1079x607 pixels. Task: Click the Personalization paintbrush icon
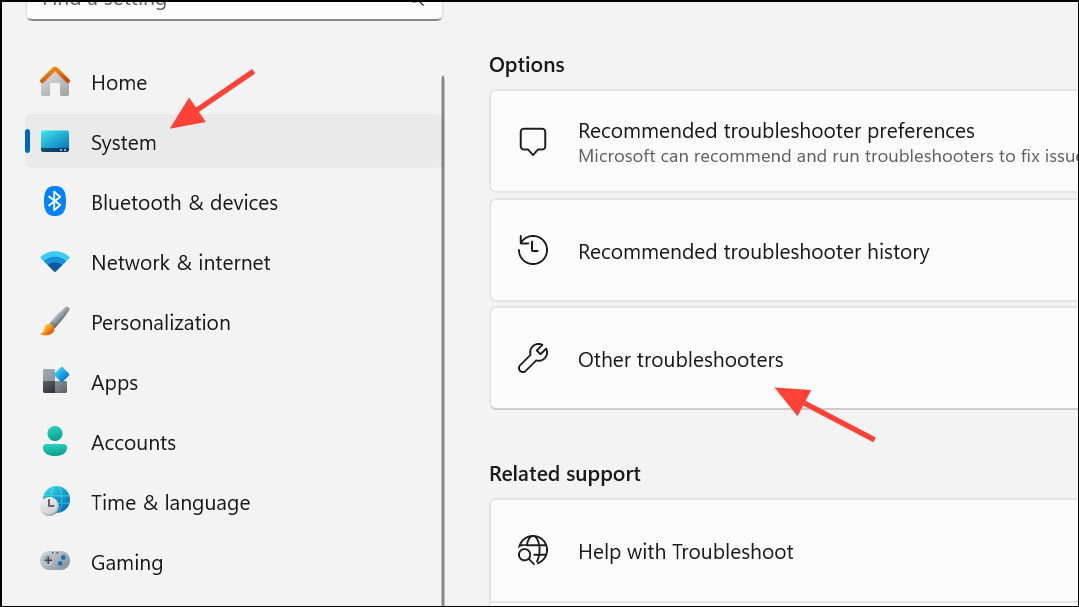55,322
